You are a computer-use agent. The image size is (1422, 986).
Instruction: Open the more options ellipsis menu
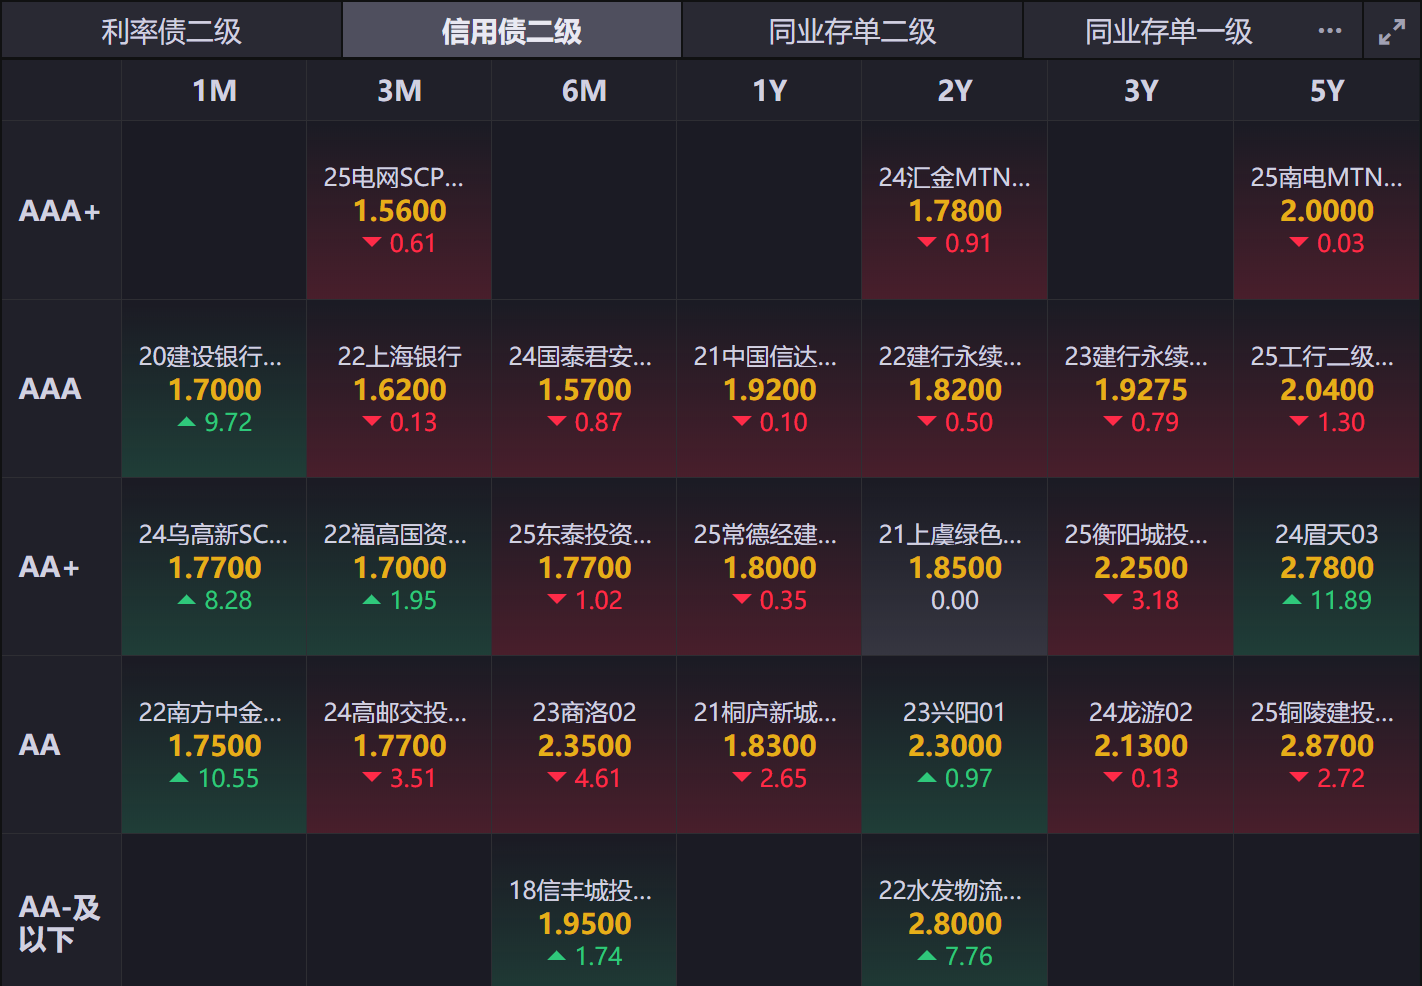(1329, 31)
